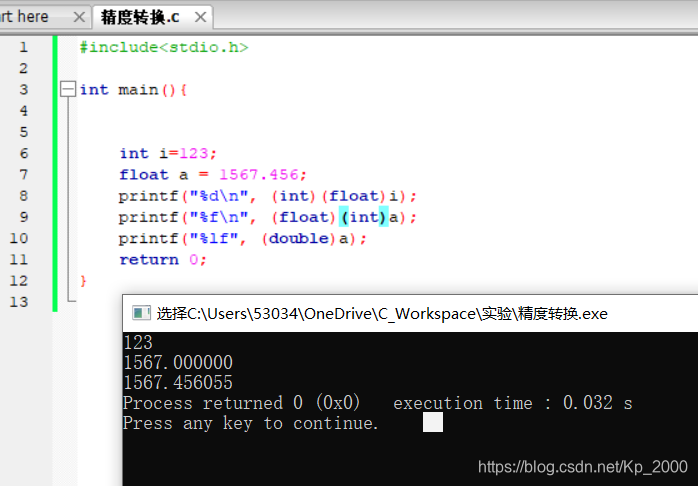Close the 精度转换.c tab

201,17
